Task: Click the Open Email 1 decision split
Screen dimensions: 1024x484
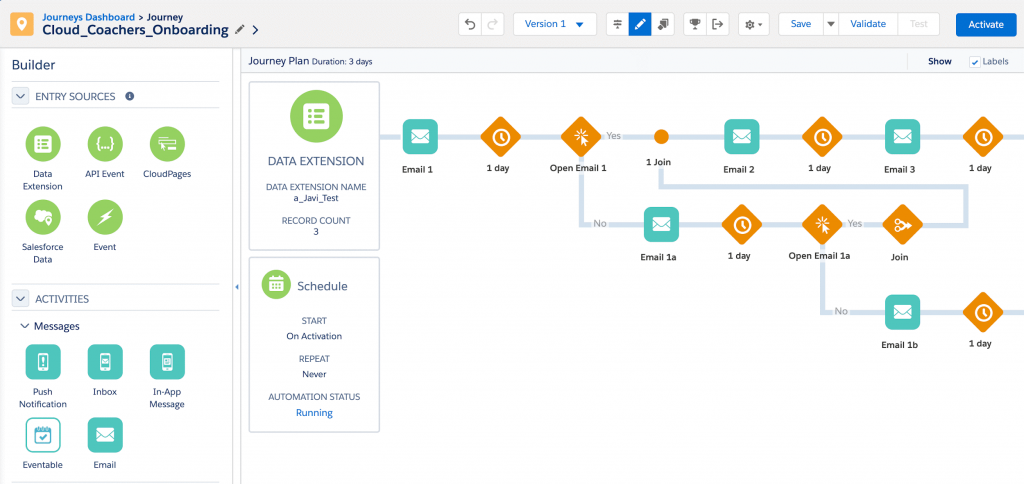Action: pos(581,137)
